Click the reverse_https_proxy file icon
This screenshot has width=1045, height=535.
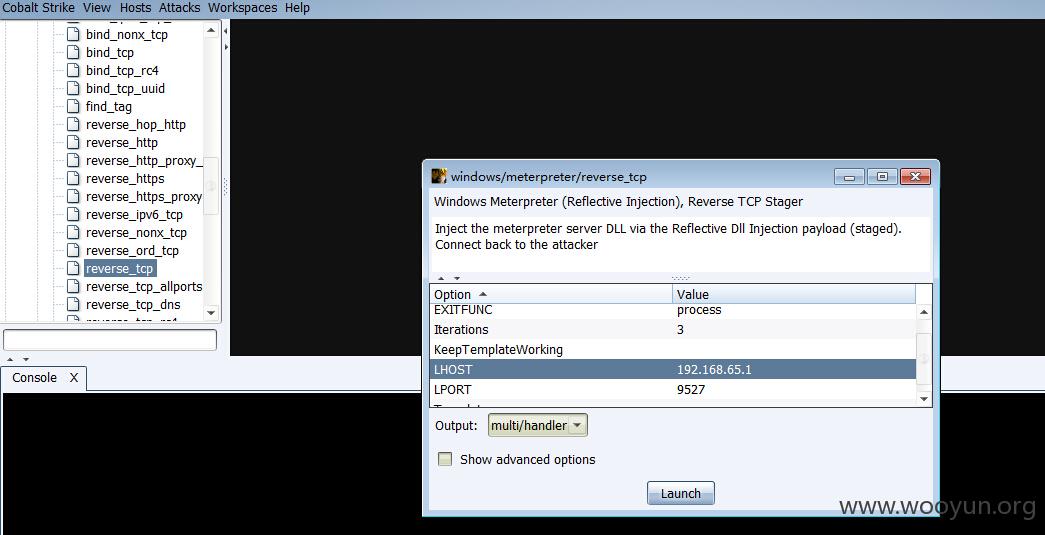(73, 197)
